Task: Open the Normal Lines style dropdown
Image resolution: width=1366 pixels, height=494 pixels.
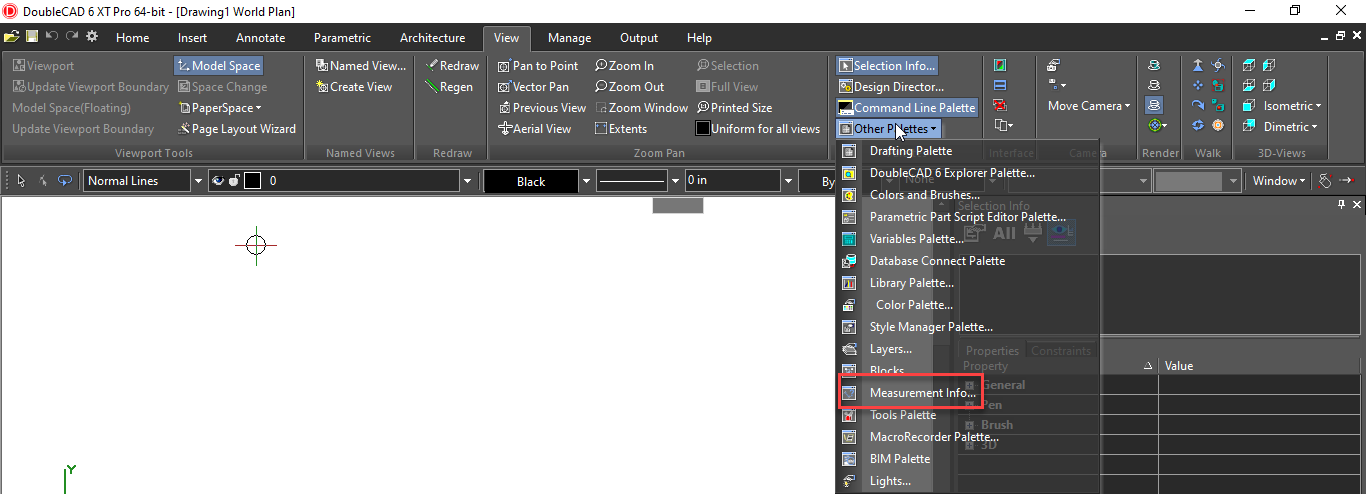Action: tap(197, 181)
